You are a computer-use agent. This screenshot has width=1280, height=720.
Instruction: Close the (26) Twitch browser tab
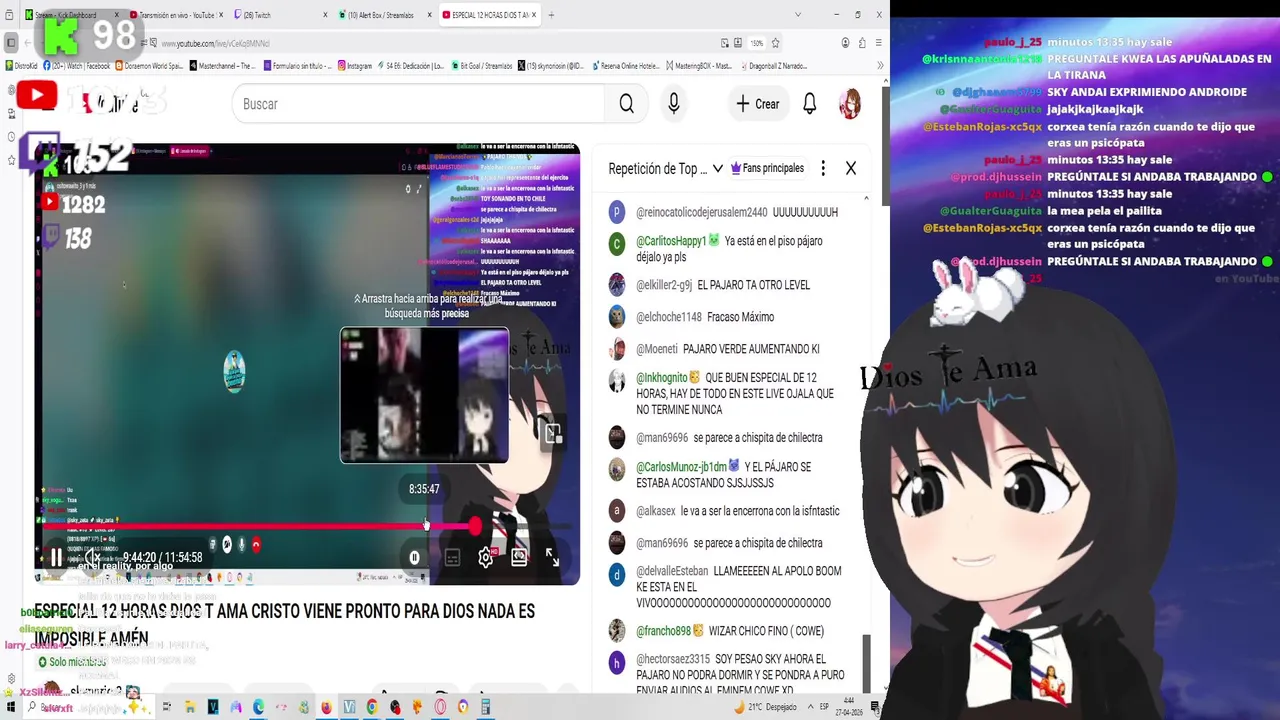click(325, 15)
